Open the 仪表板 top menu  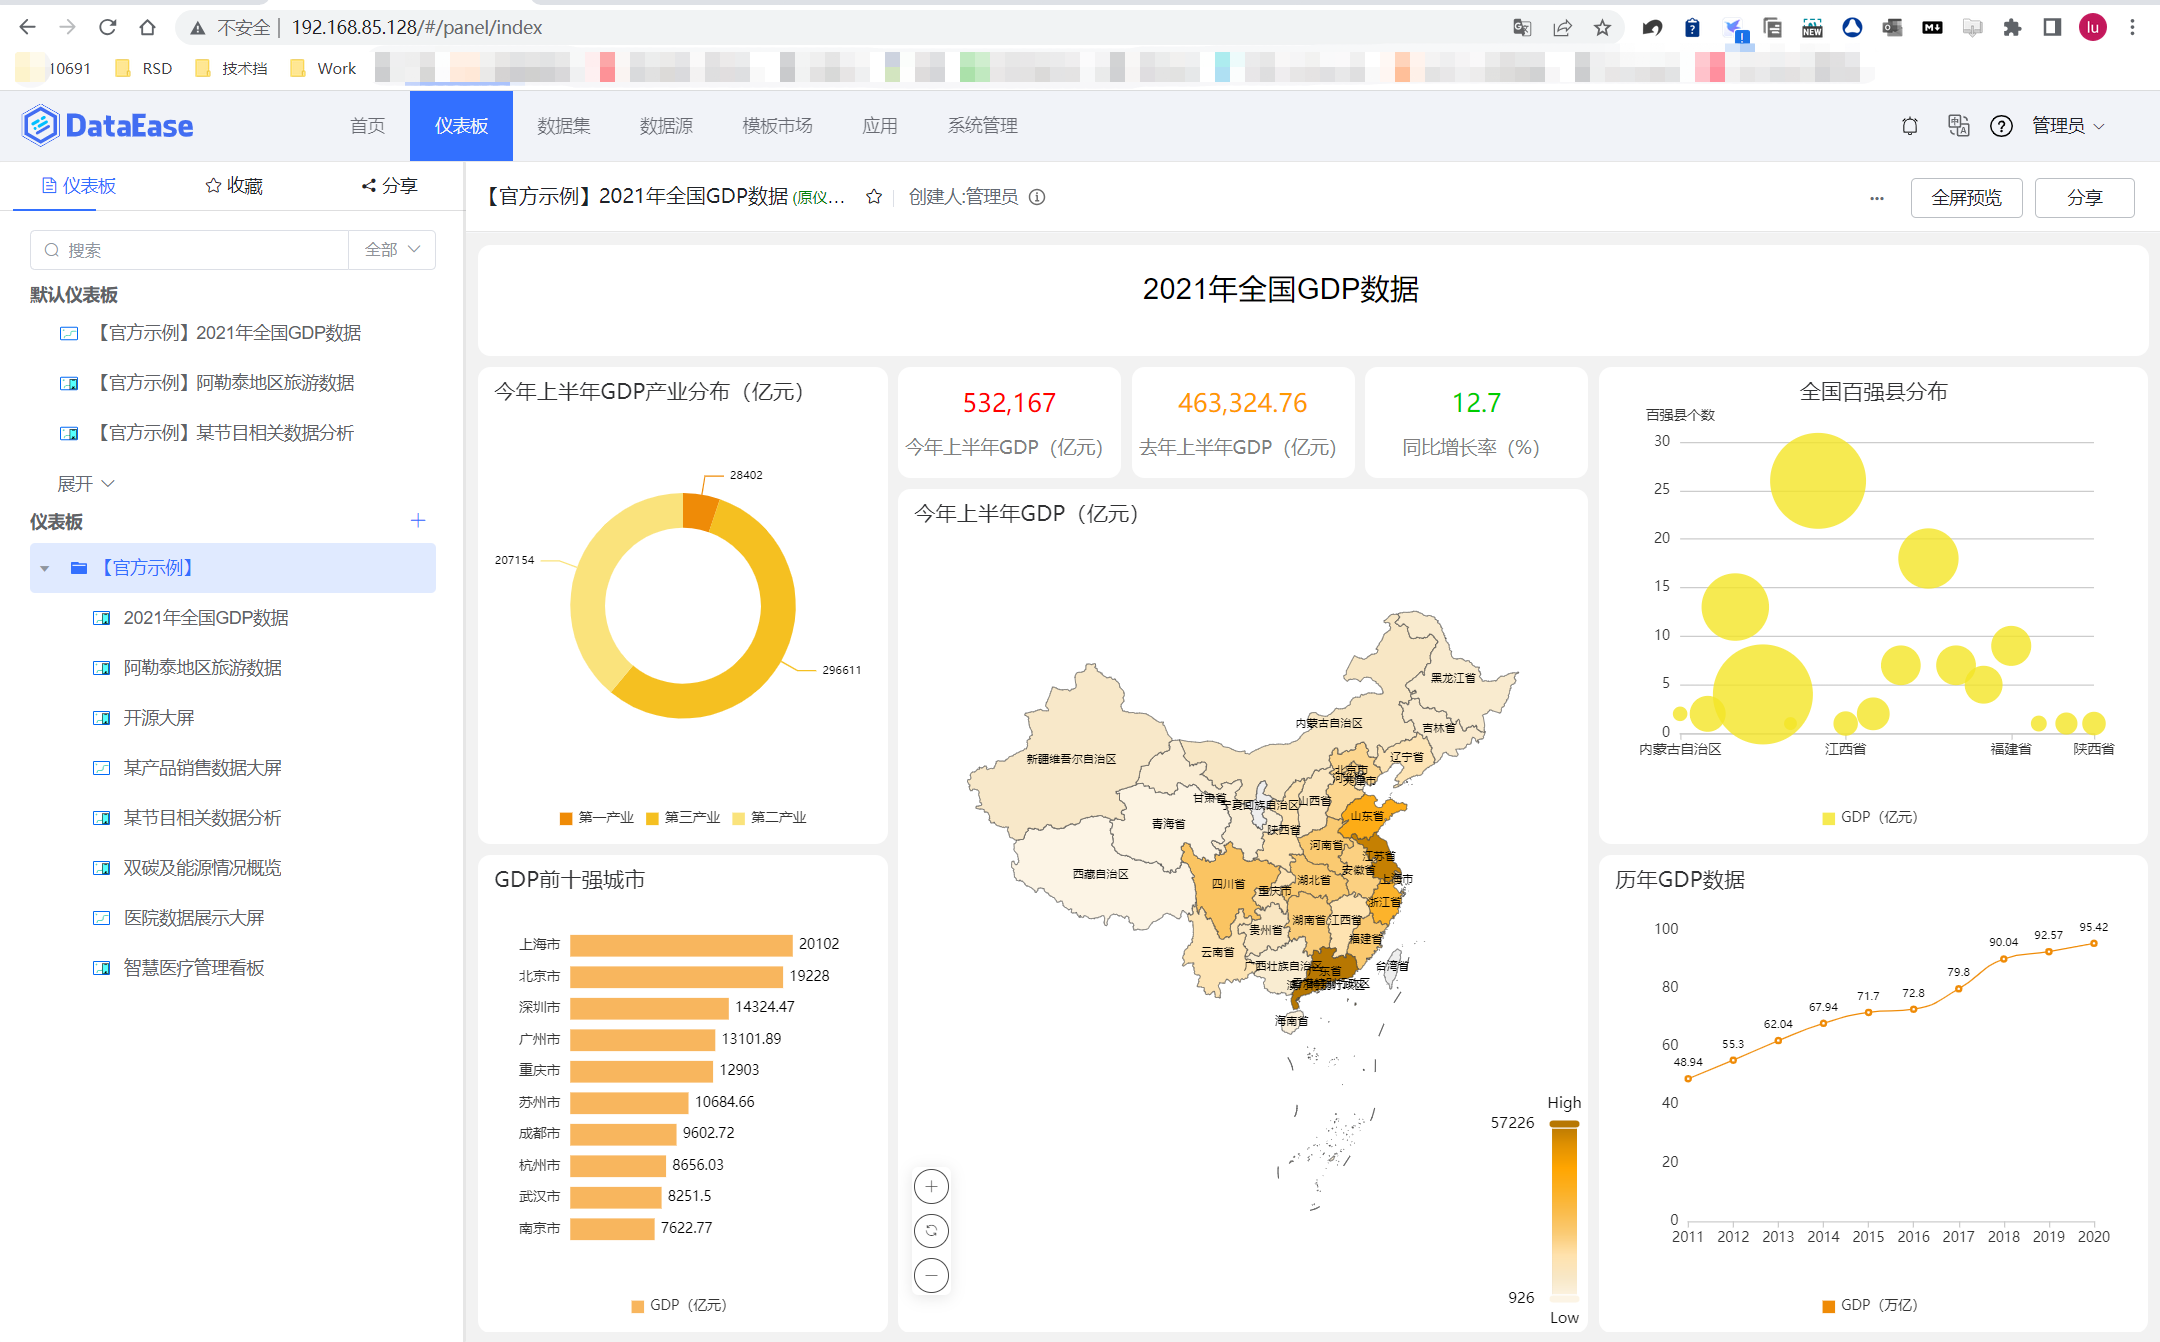(461, 126)
